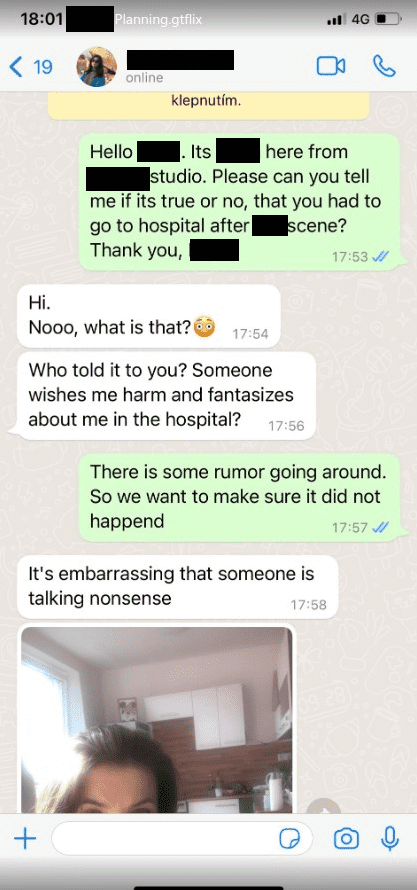Select the sent "Hello" message at 17:53
The image size is (417, 890).
[x=239, y=202]
